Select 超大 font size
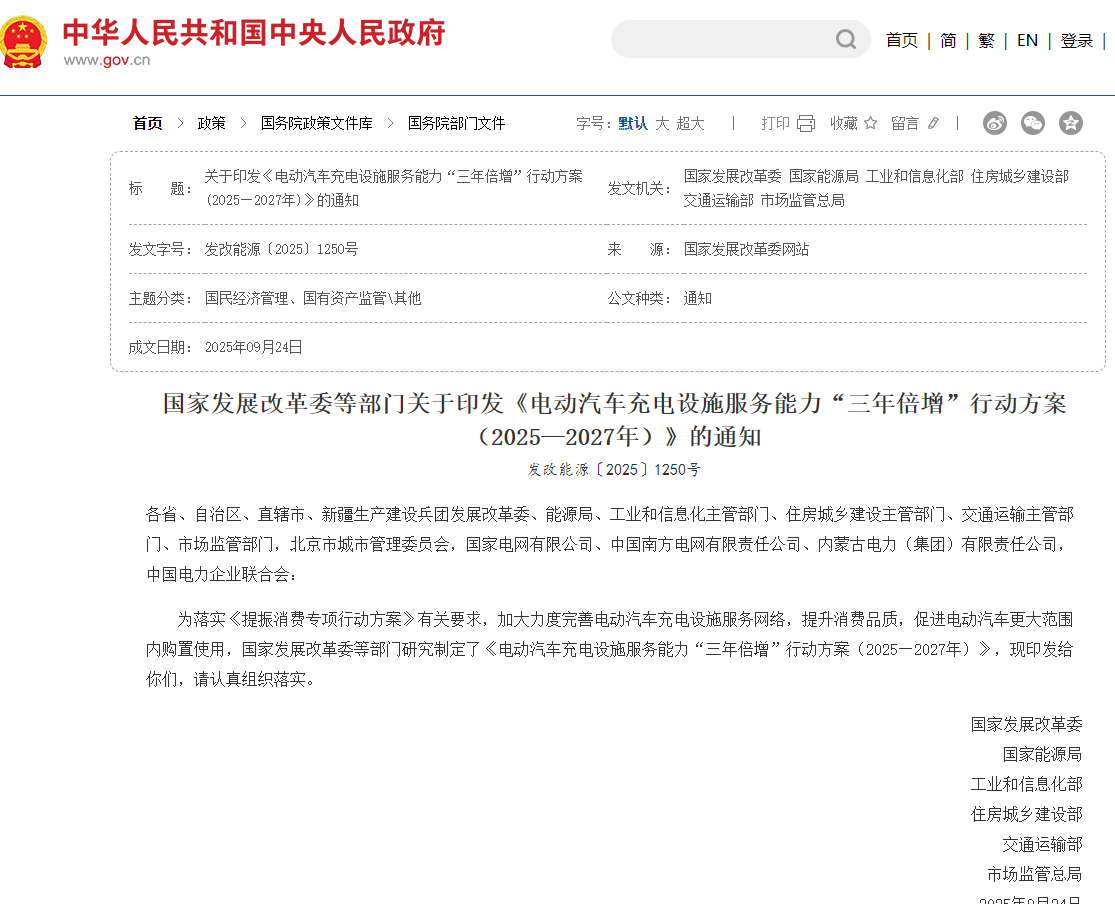1115x904 pixels. [690, 123]
